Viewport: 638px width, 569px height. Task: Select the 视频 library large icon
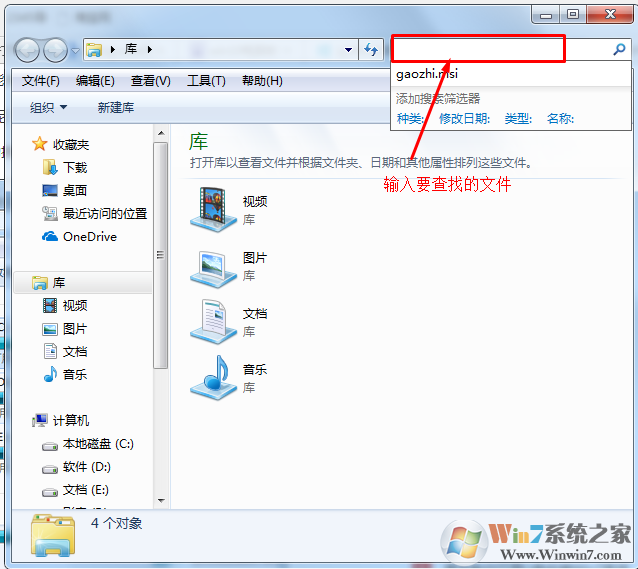pyautogui.click(x=213, y=209)
